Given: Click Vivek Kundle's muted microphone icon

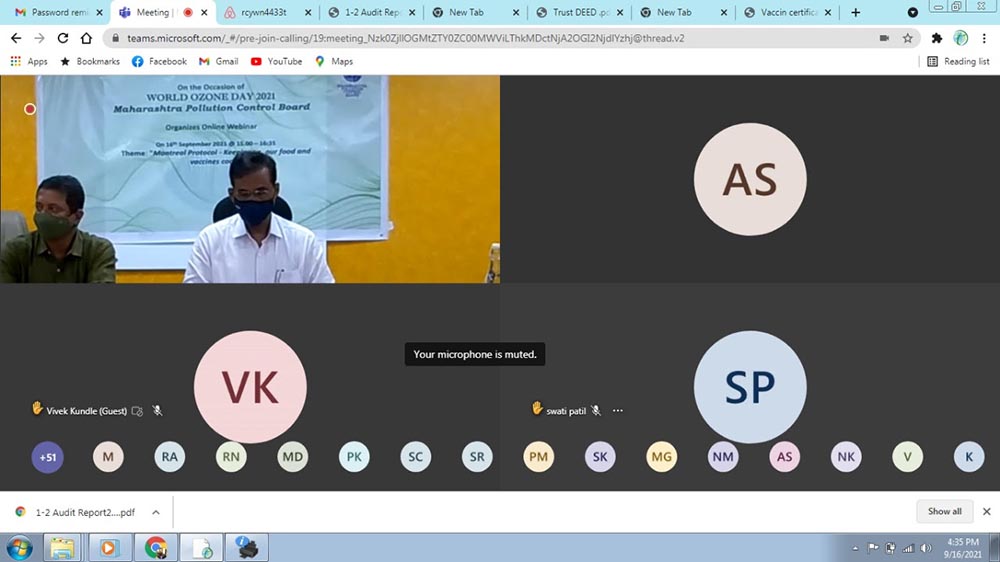Looking at the screenshot, I should pos(157,411).
